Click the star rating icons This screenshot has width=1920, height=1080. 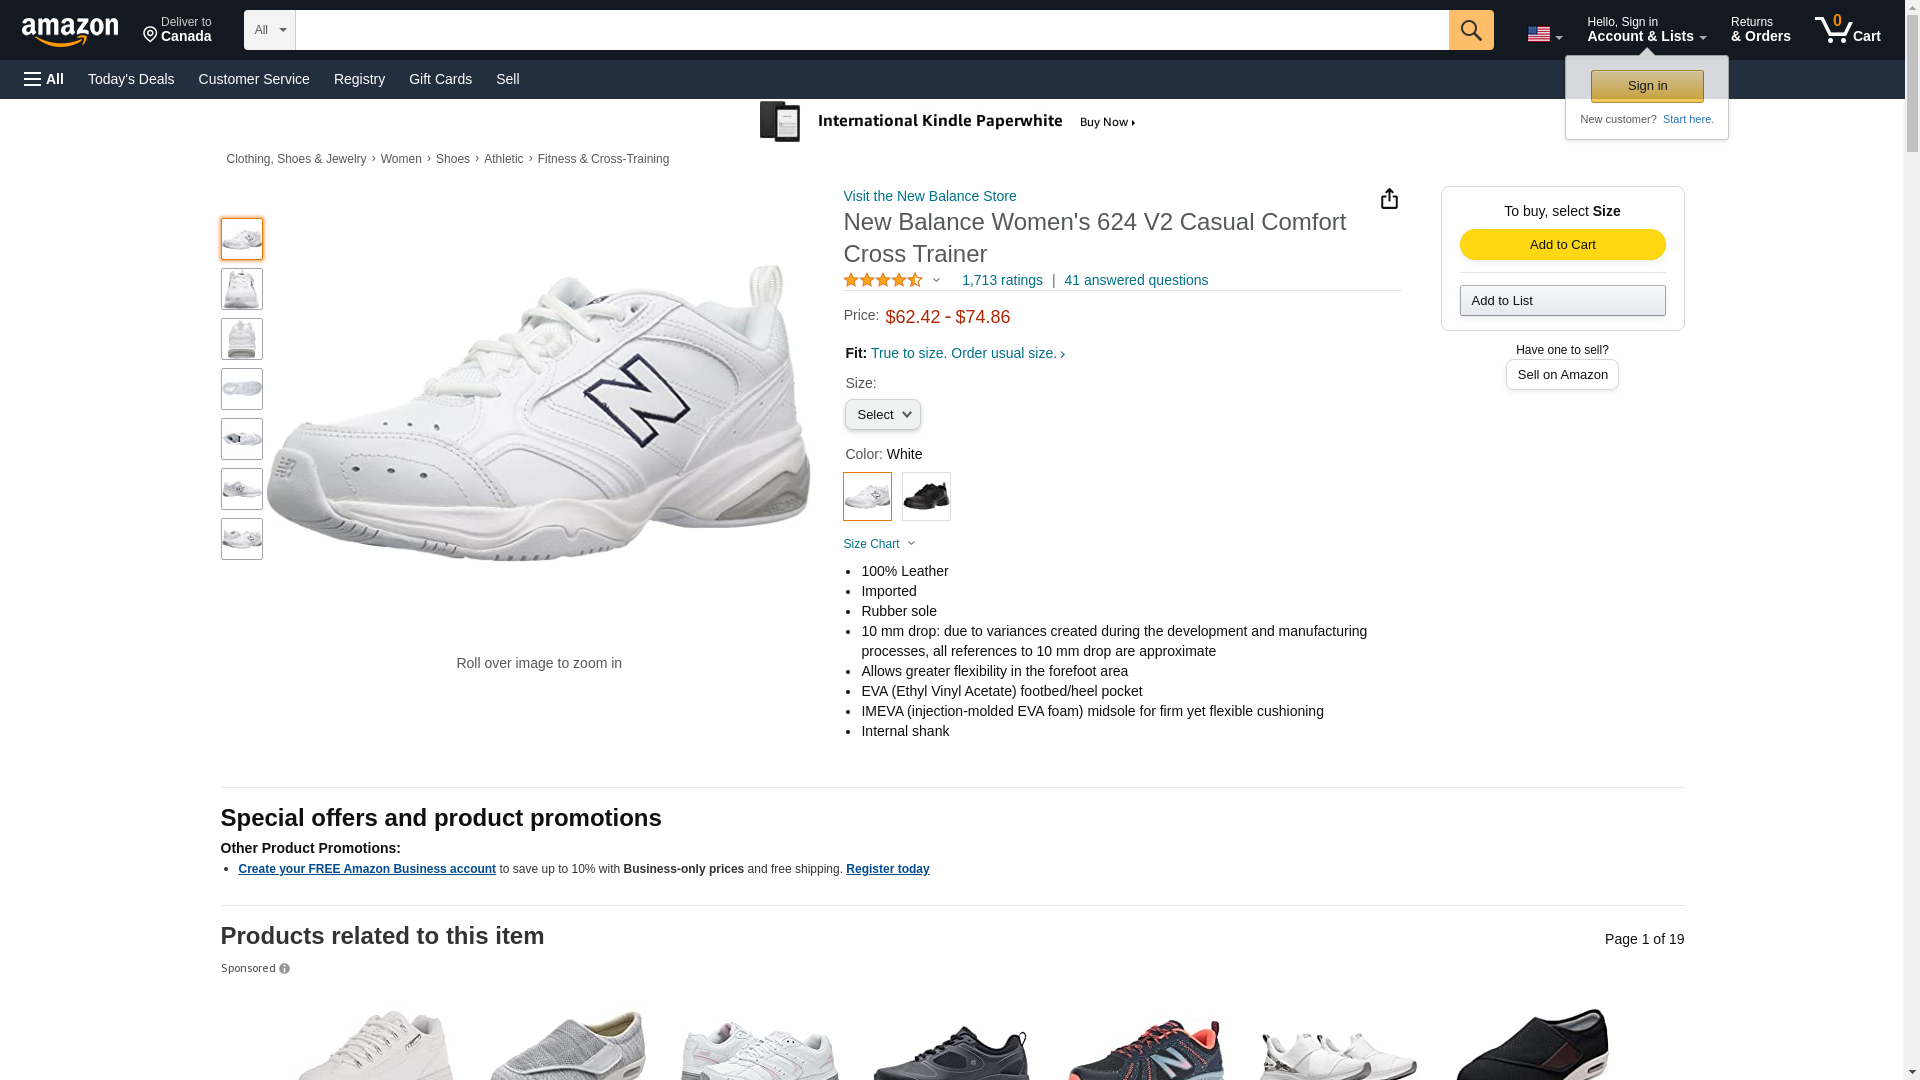click(x=883, y=281)
